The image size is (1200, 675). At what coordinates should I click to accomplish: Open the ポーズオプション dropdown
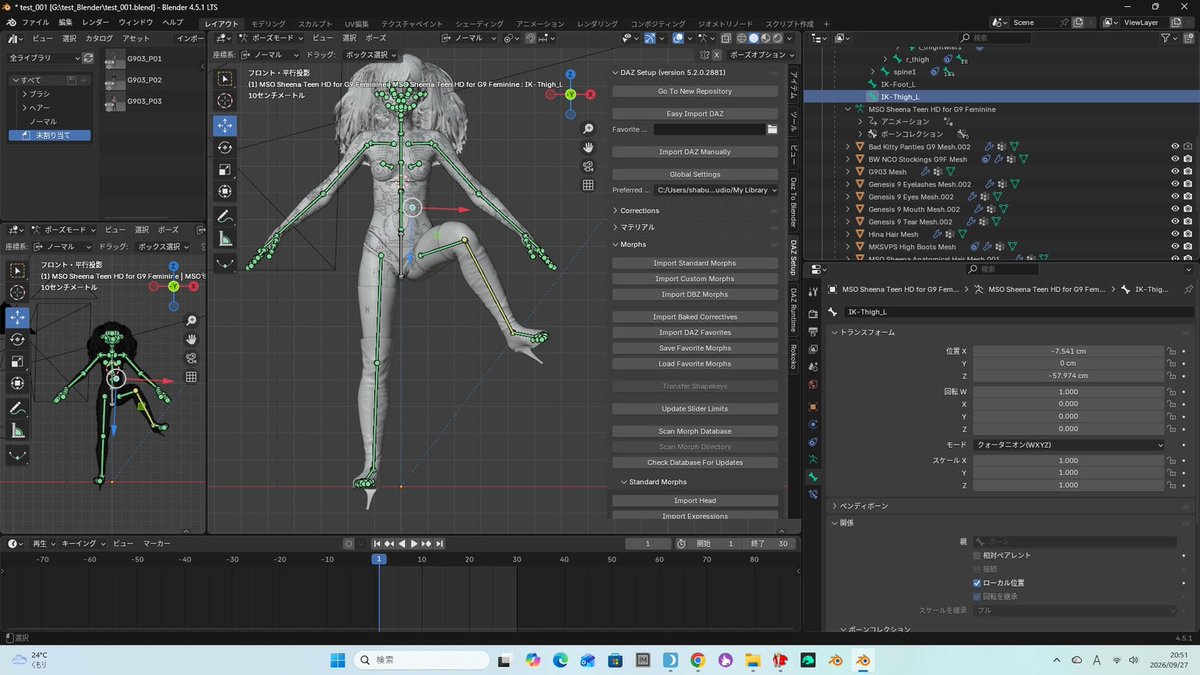tap(762, 55)
